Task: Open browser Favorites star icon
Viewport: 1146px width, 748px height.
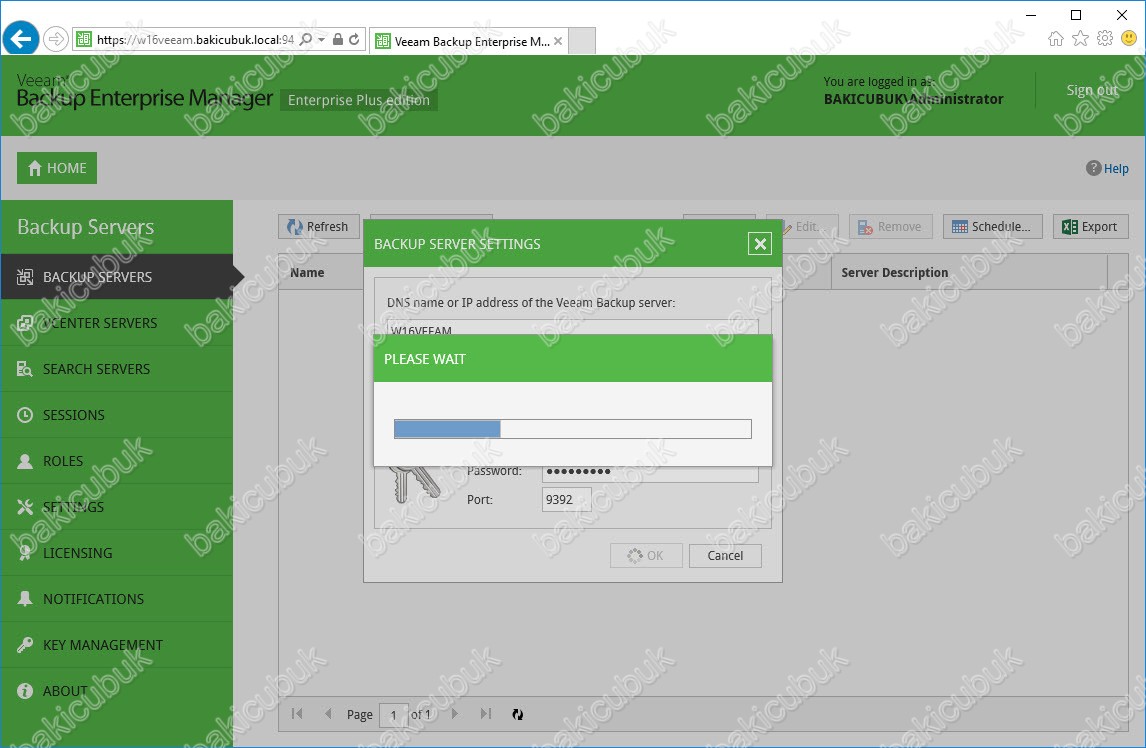Action: 1080,39
